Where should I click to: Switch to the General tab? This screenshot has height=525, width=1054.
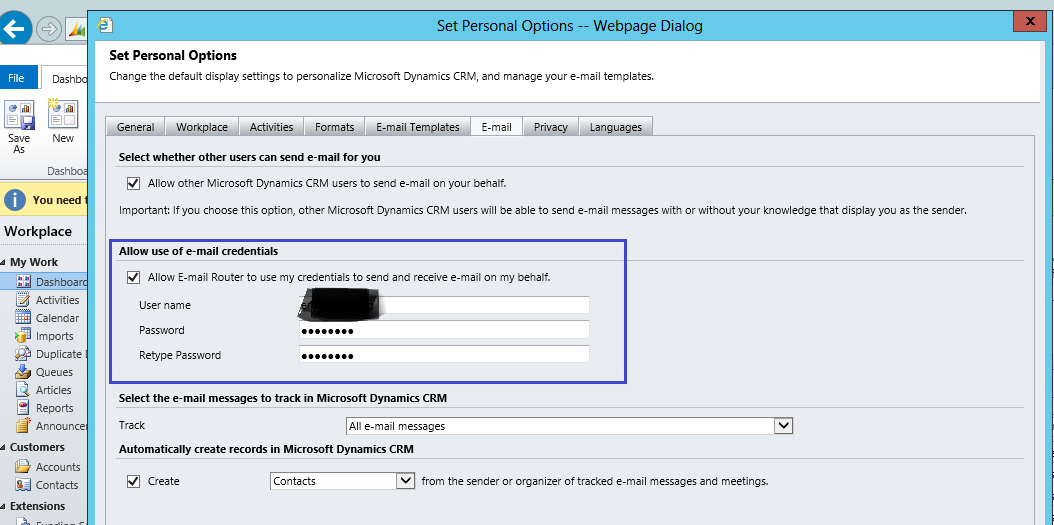coord(135,127)
